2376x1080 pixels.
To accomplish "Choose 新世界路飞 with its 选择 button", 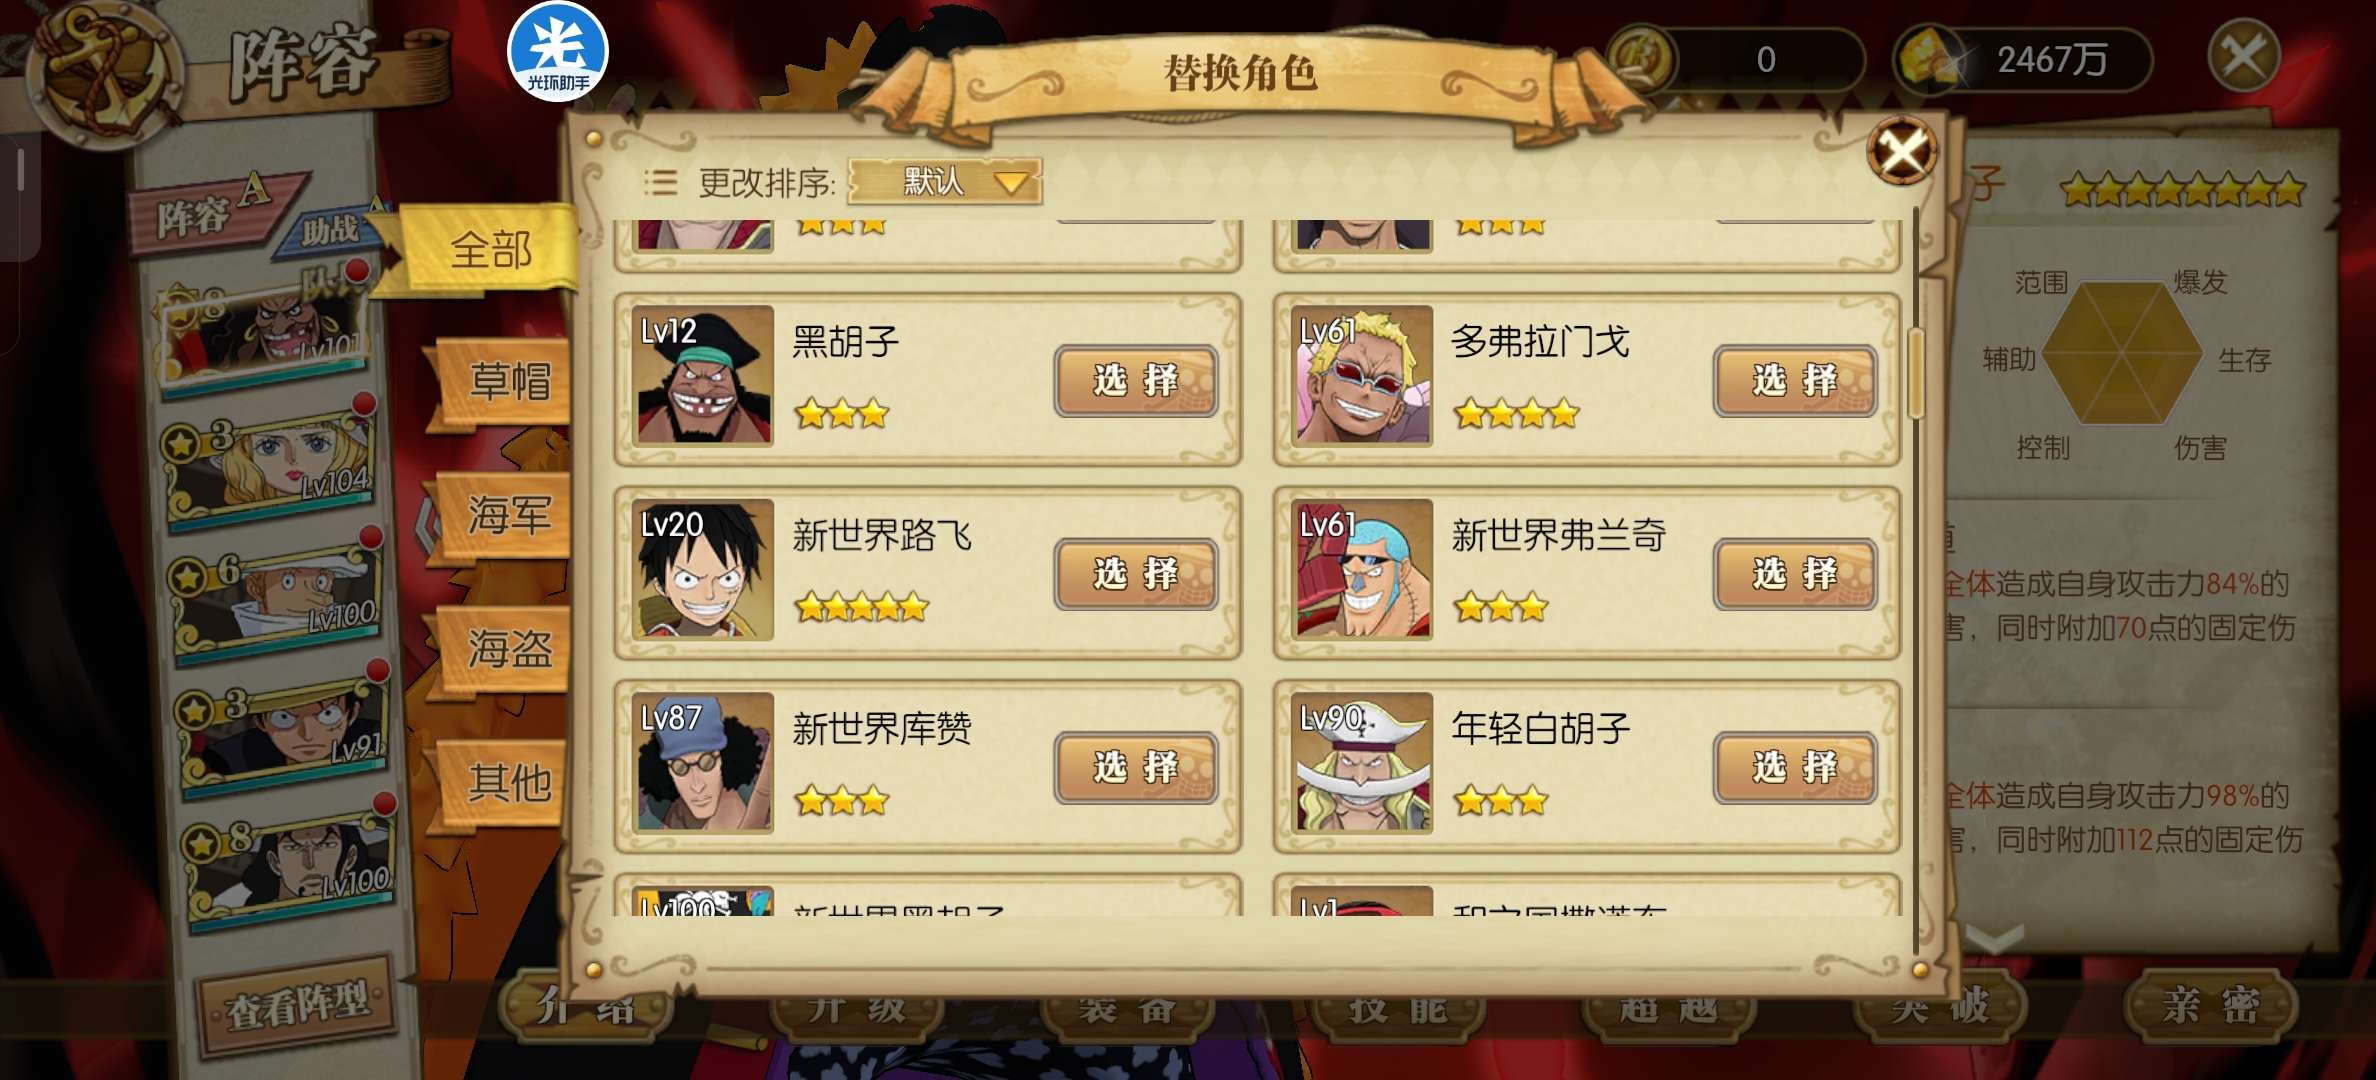I will tap(1136, 574).
